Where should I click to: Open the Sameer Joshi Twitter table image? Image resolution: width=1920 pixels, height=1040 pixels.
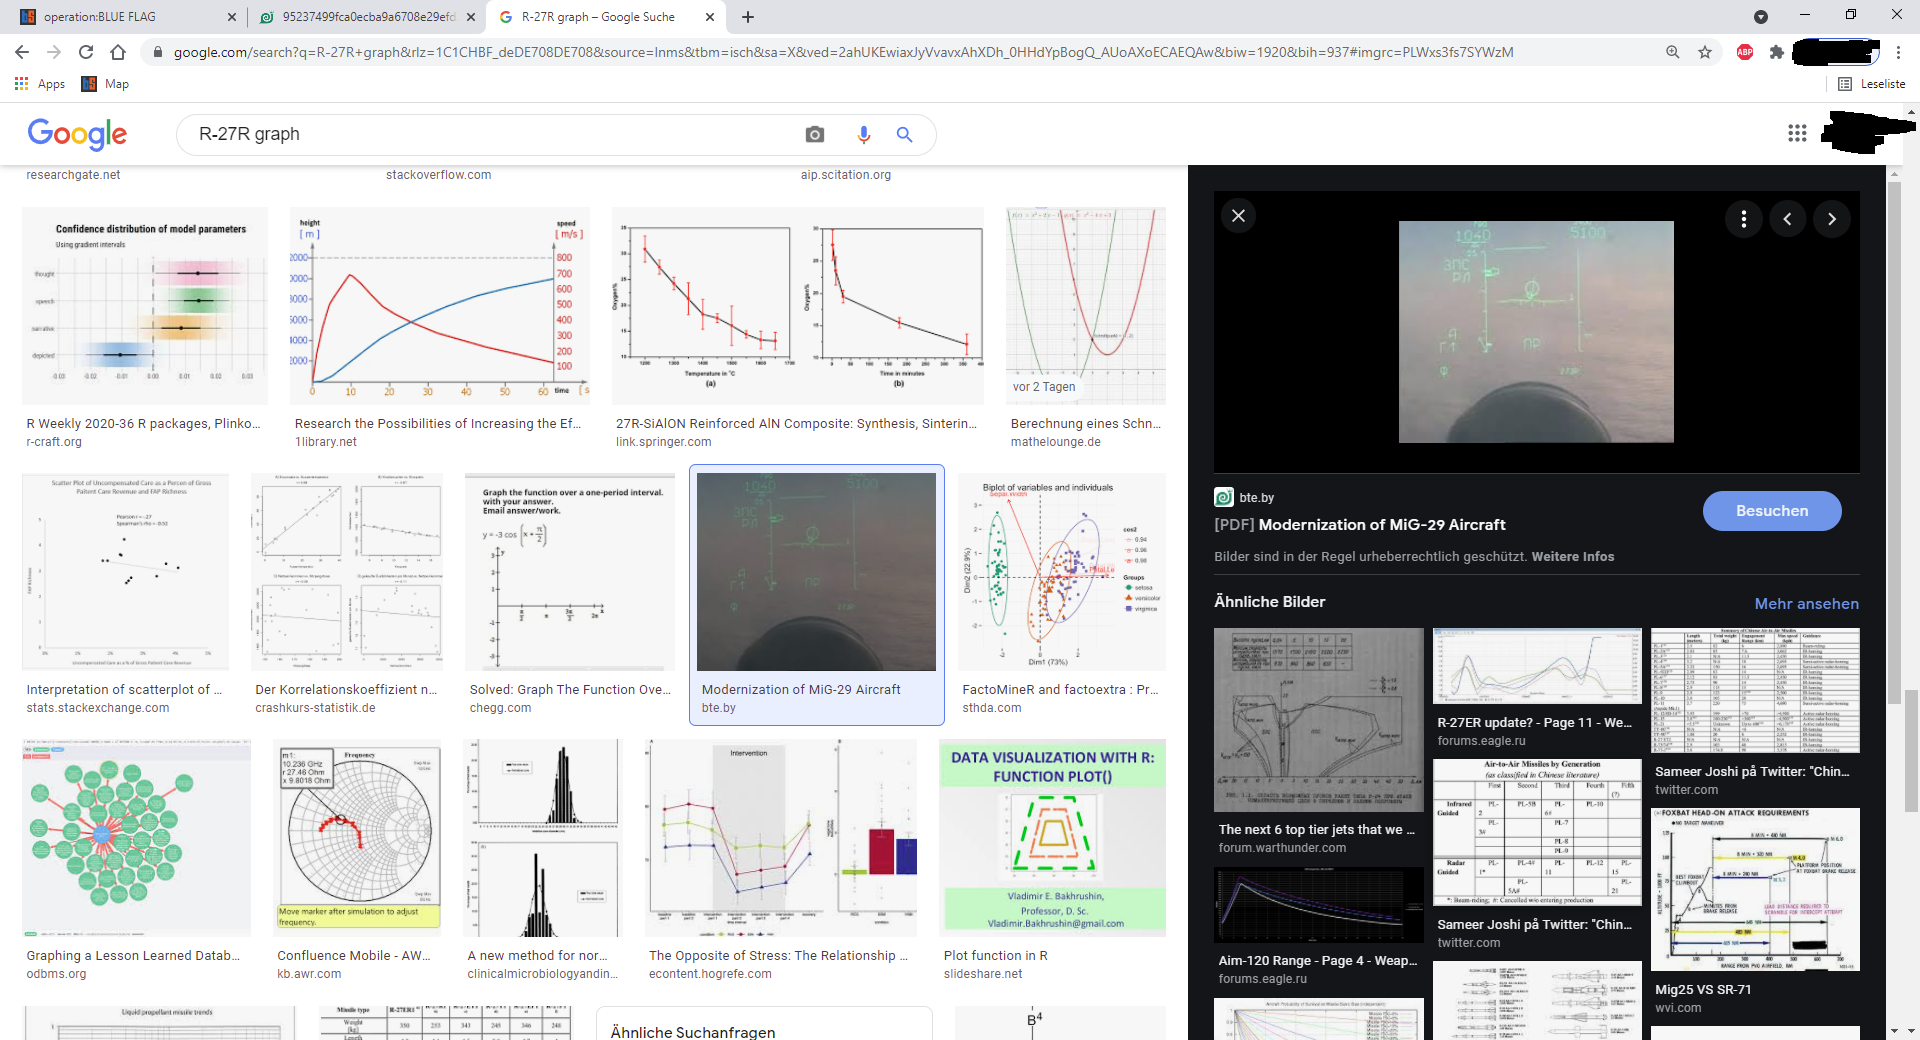tap(1755, 691)
